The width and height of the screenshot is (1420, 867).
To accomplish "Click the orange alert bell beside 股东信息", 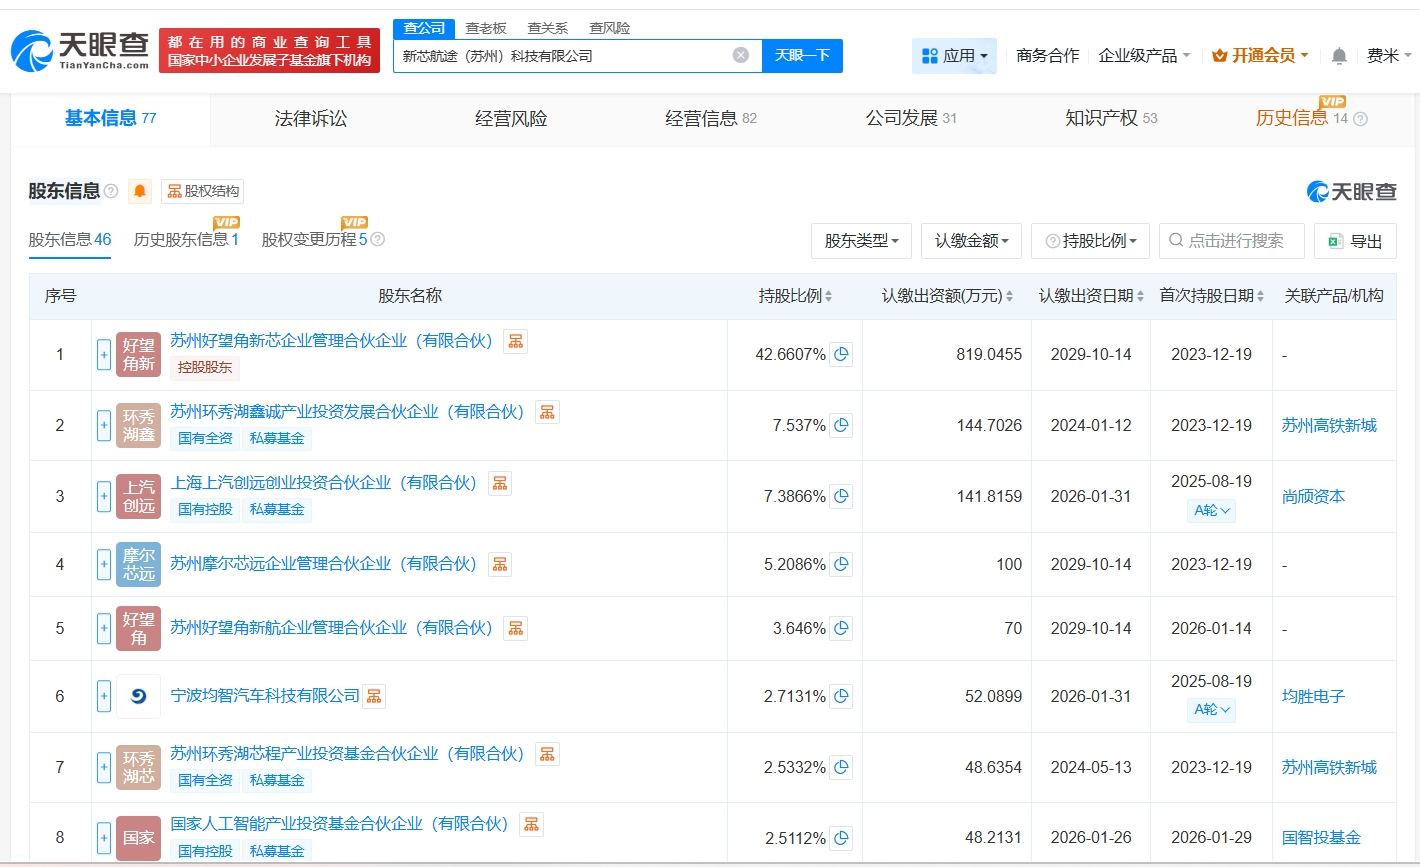I will [x=140, y=191].
